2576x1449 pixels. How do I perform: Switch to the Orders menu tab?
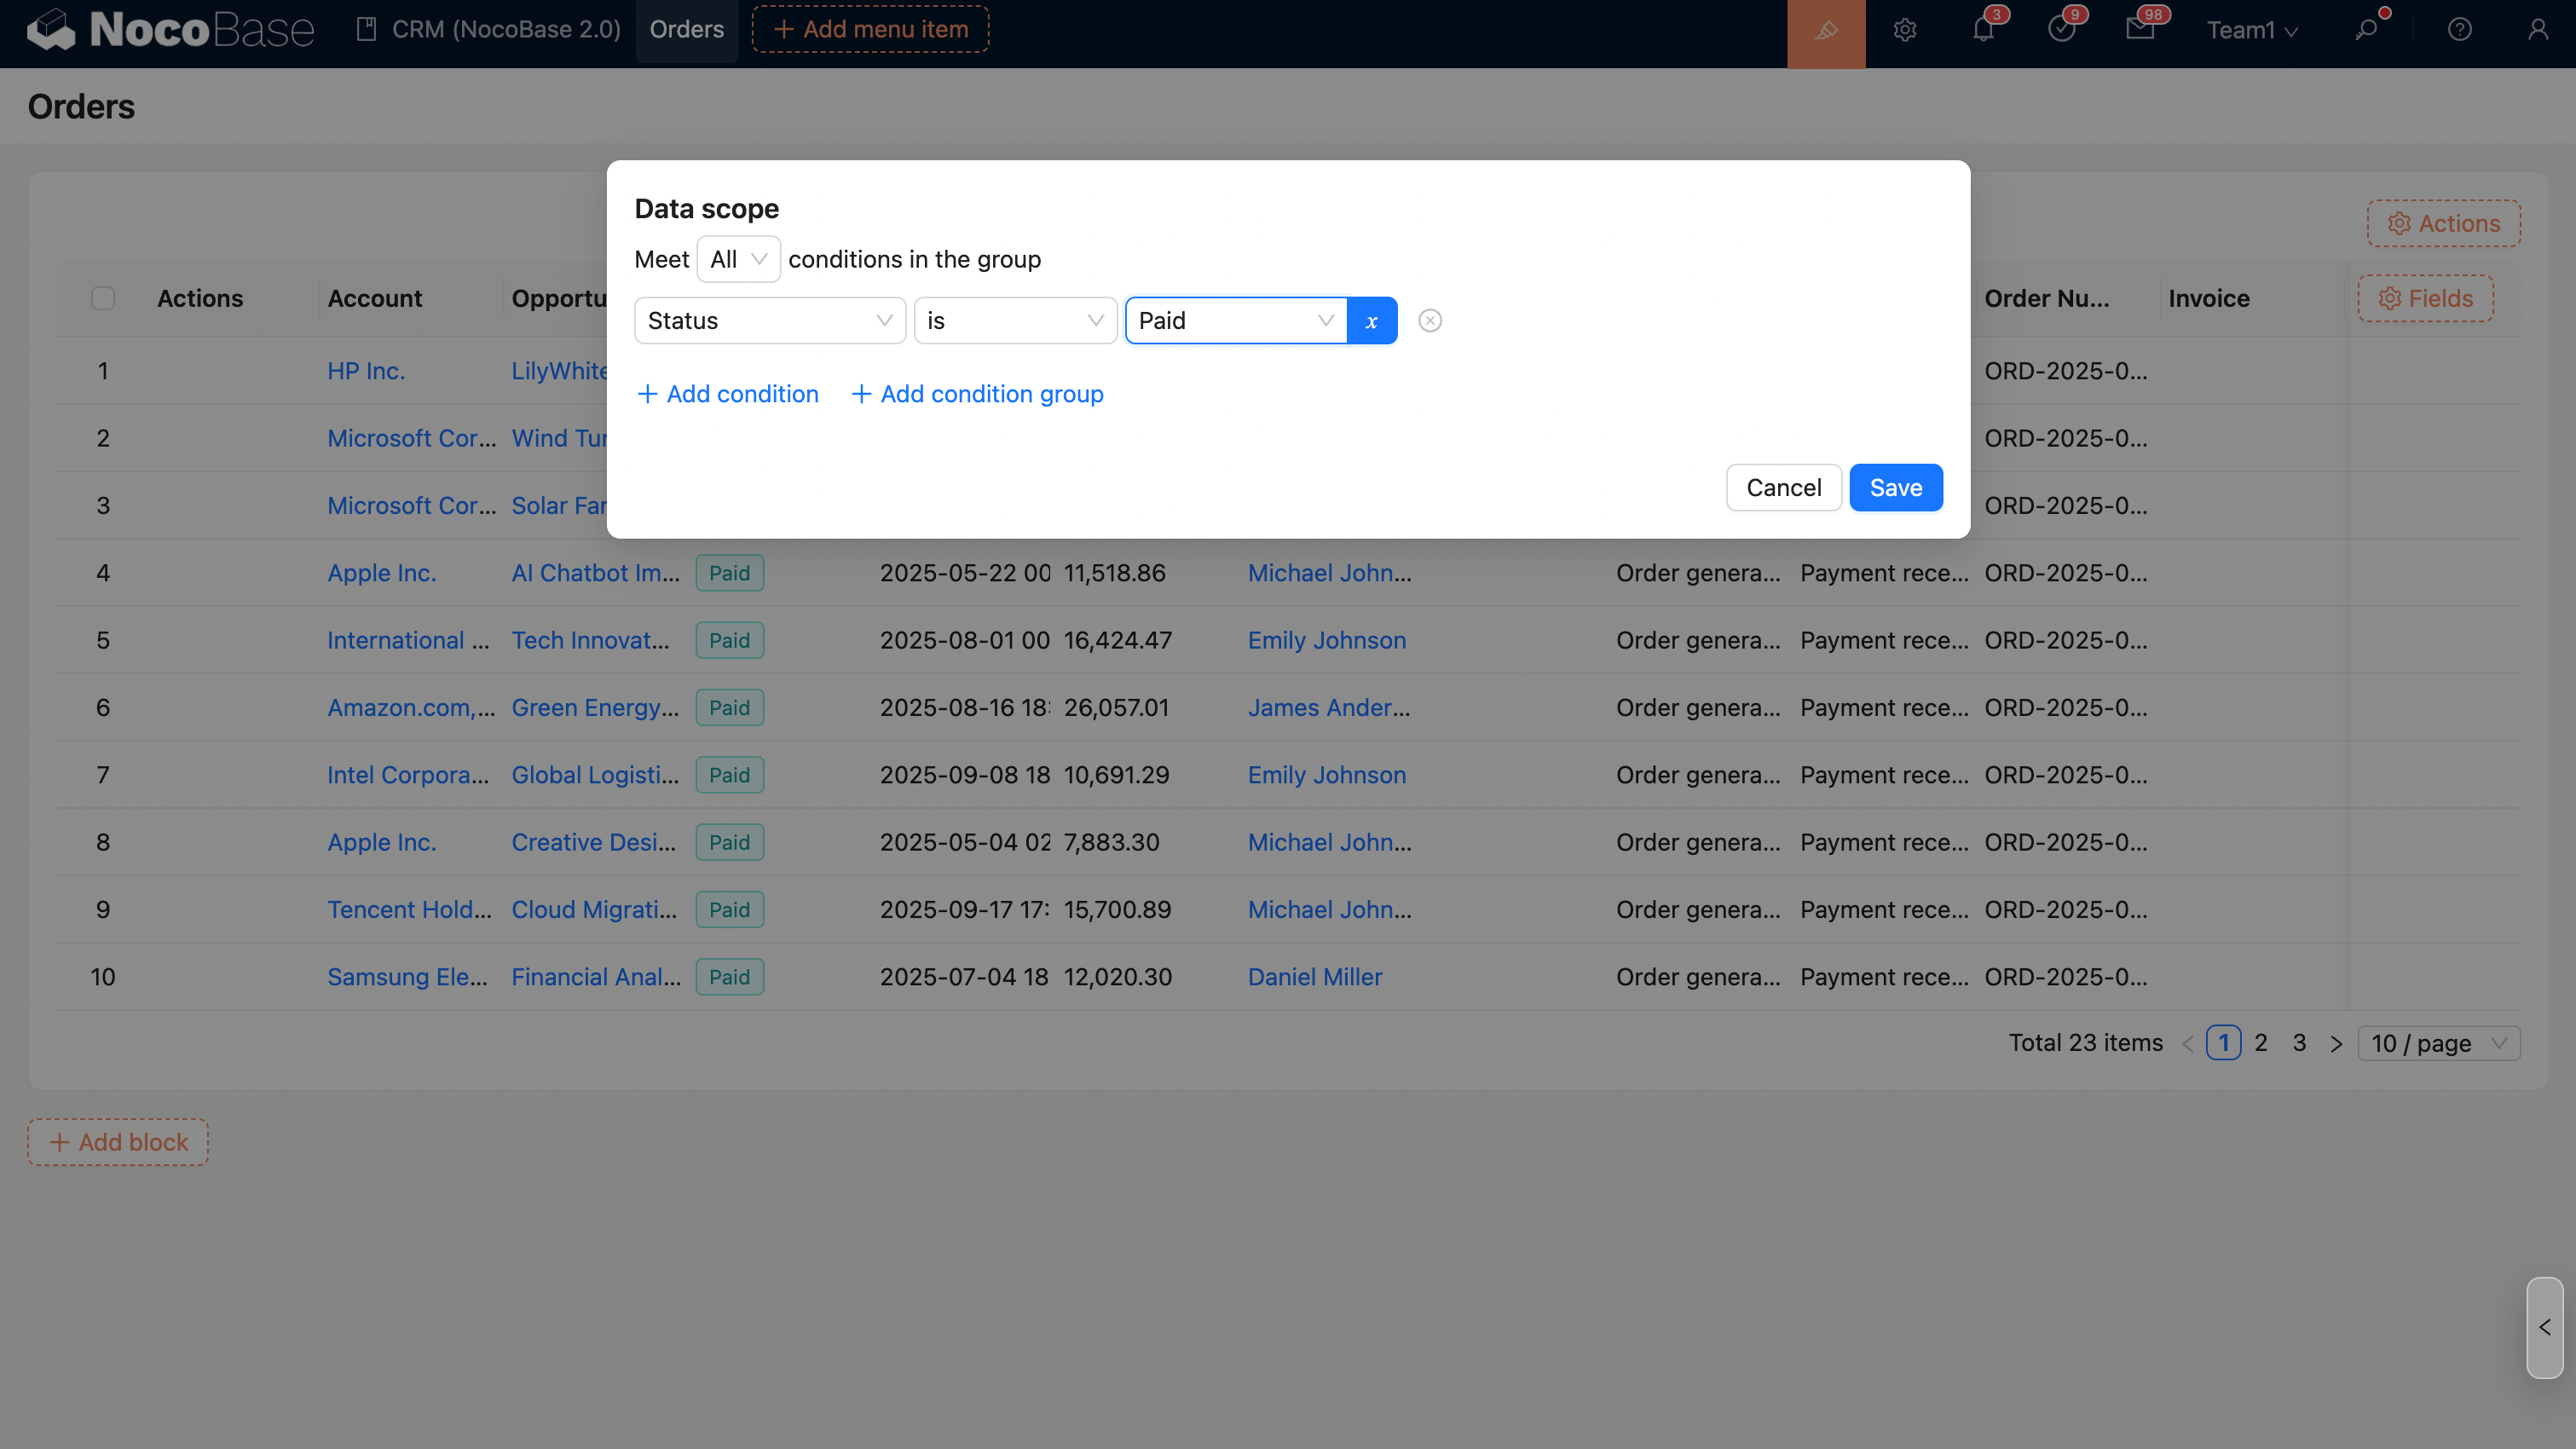[686, 30]
